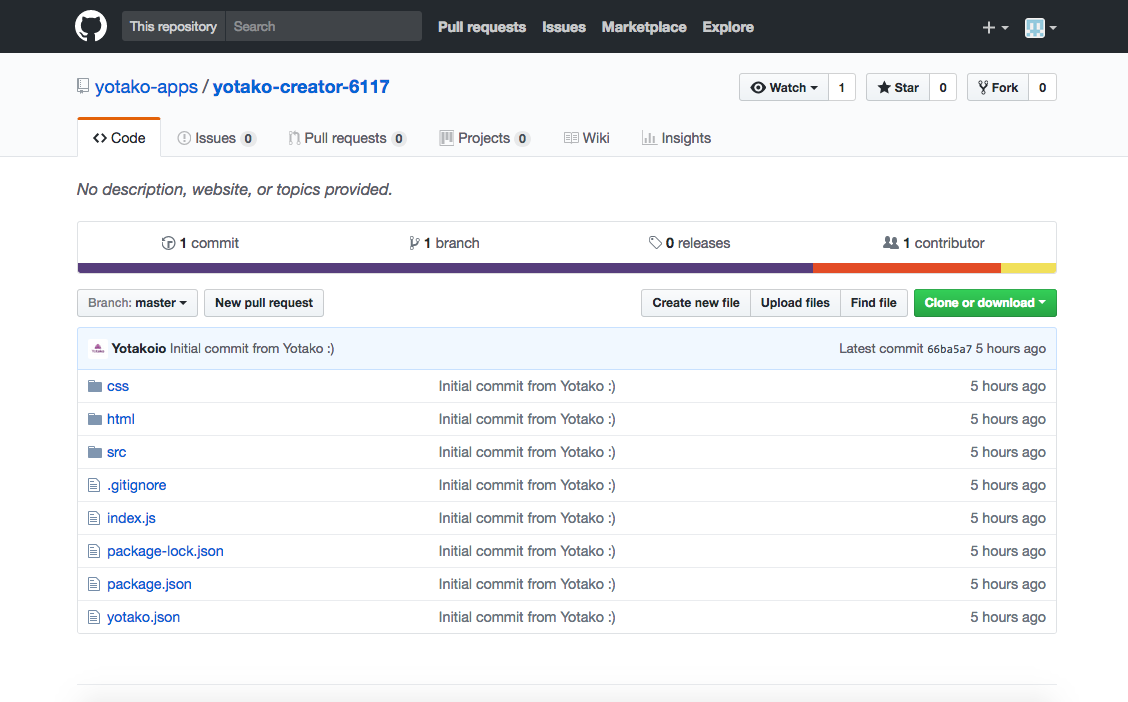The image size is (1128, 702).
Task: Open the package-lock.json file
Action: [165, 552]
